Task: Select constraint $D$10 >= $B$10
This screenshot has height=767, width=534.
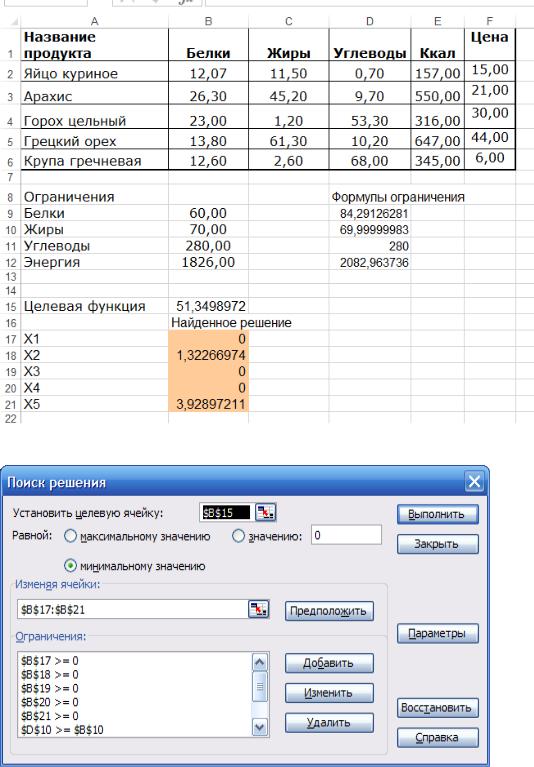Action: click(62, 730)
